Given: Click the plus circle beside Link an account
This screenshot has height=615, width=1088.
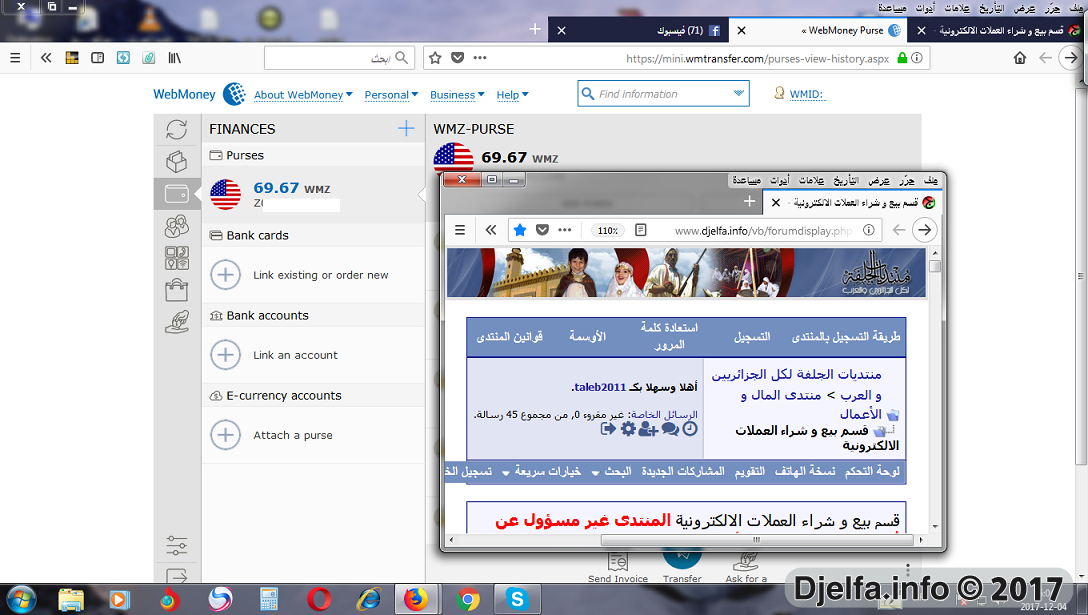Looking at the screenshot, I should click(x=226, y=355).
